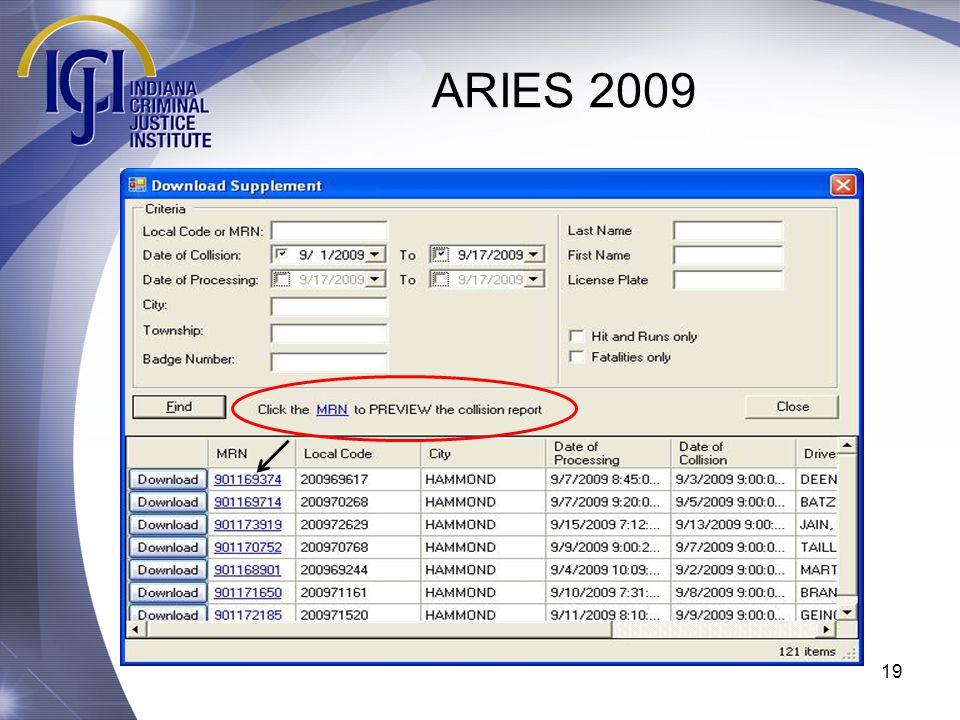Screen dimensions: 960x720
Task: Toggle the Date of Processing To checkbox
Action: click(x=440, y=279)
